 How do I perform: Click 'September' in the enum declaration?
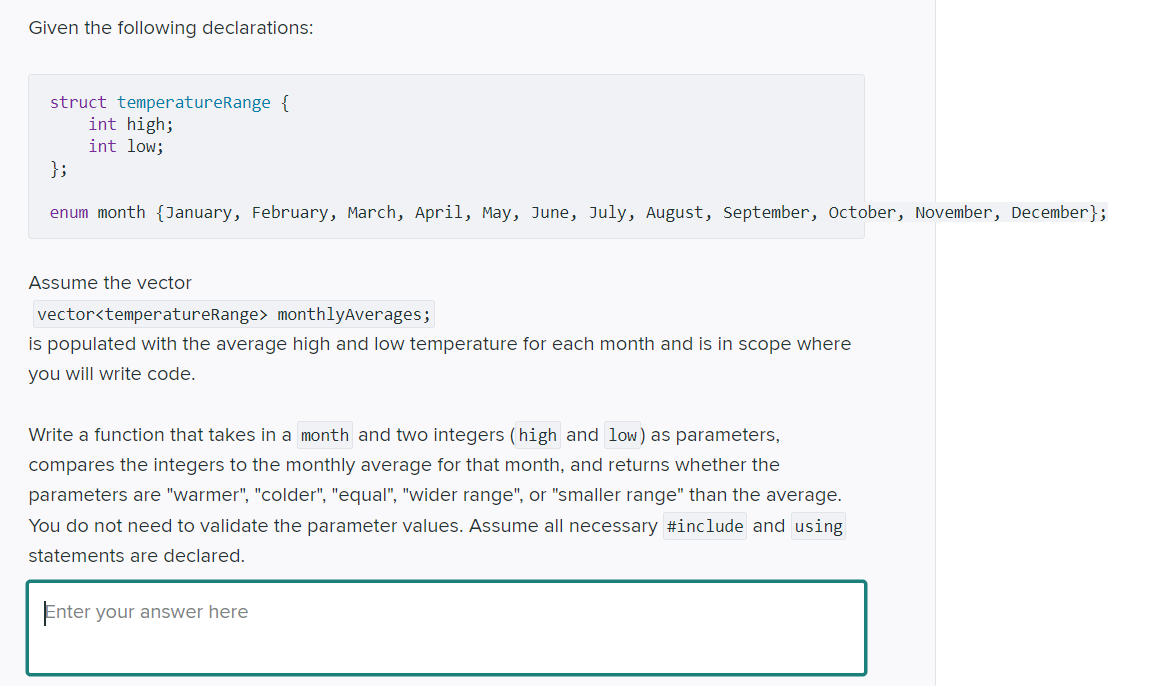click(765, 212)
